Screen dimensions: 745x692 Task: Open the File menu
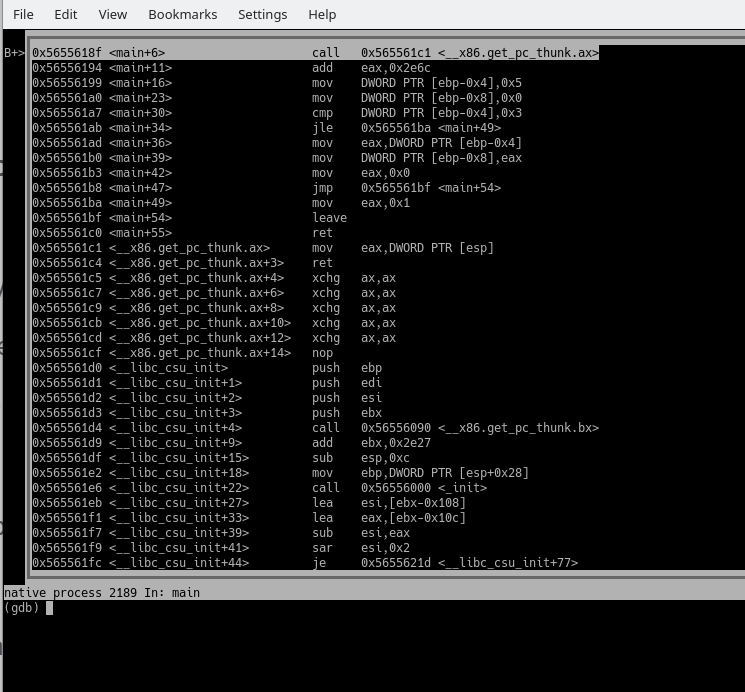click(x=23, y=14)
